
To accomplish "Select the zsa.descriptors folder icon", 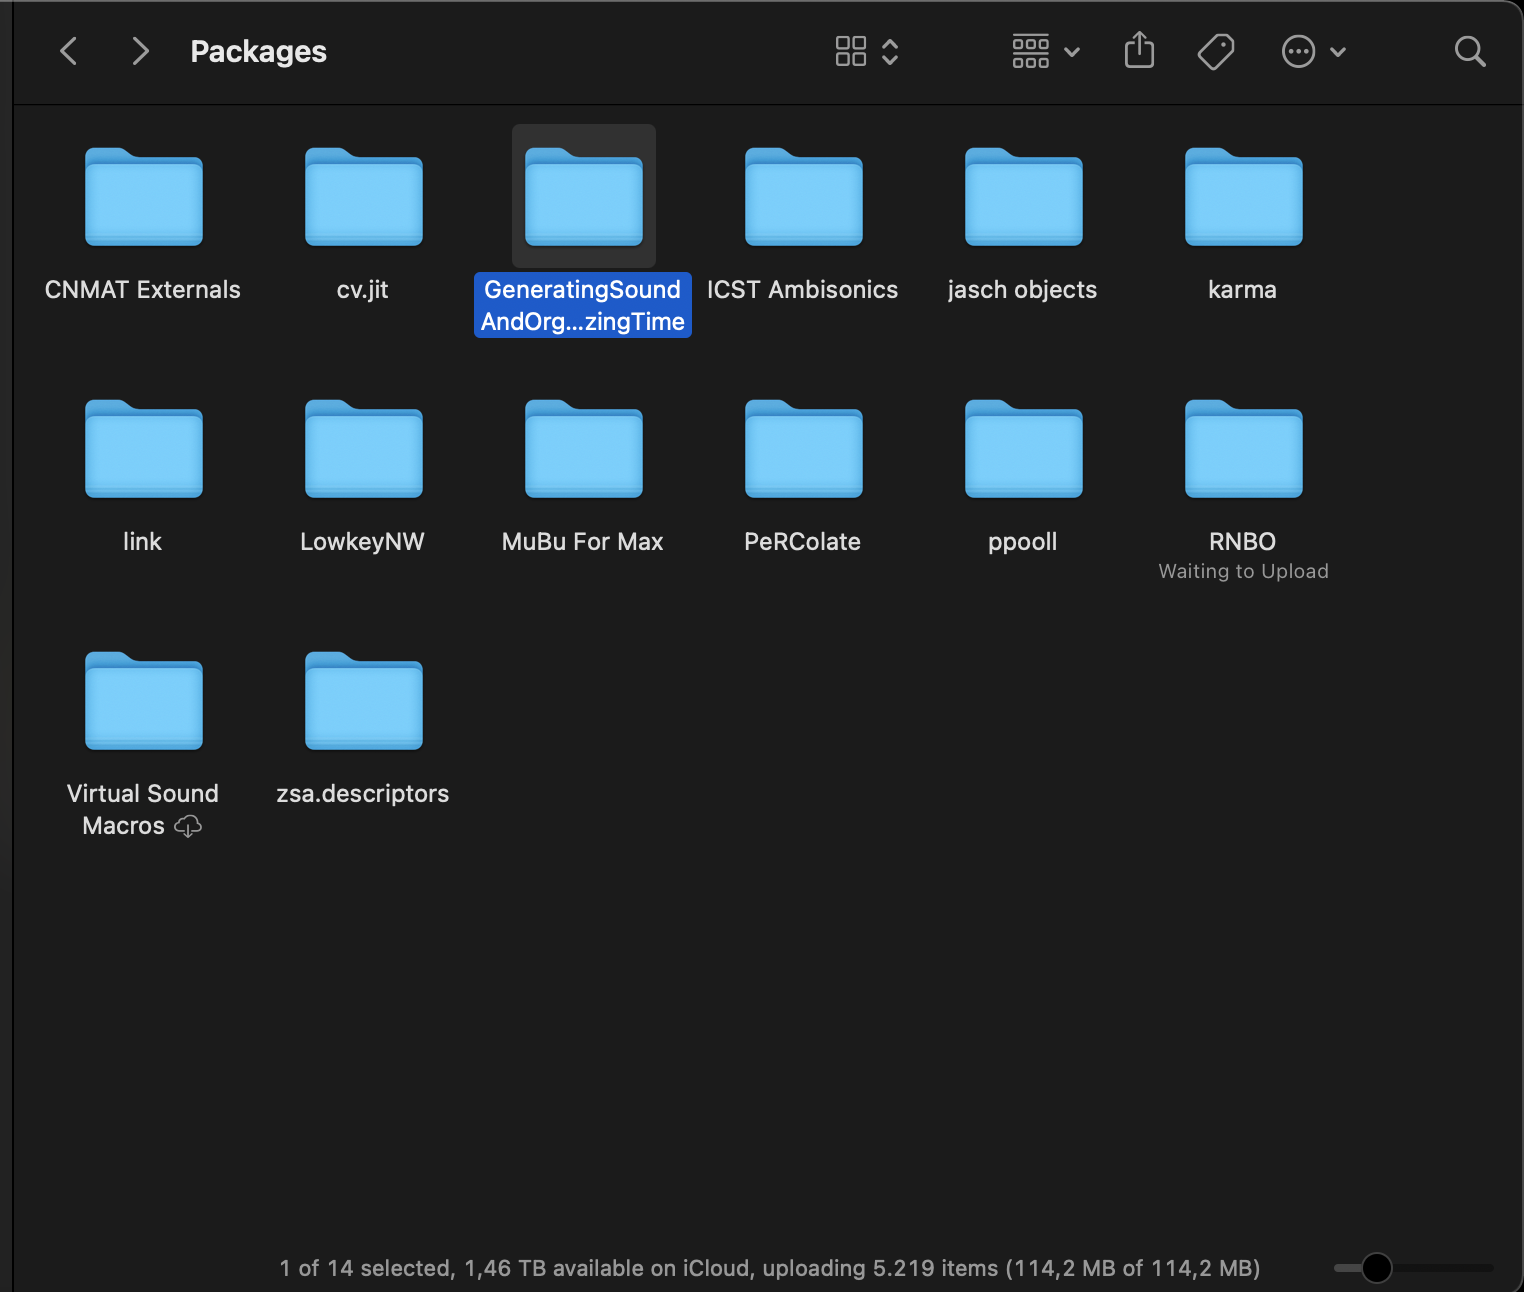I will pyautogui.click(x=364, y=700).
